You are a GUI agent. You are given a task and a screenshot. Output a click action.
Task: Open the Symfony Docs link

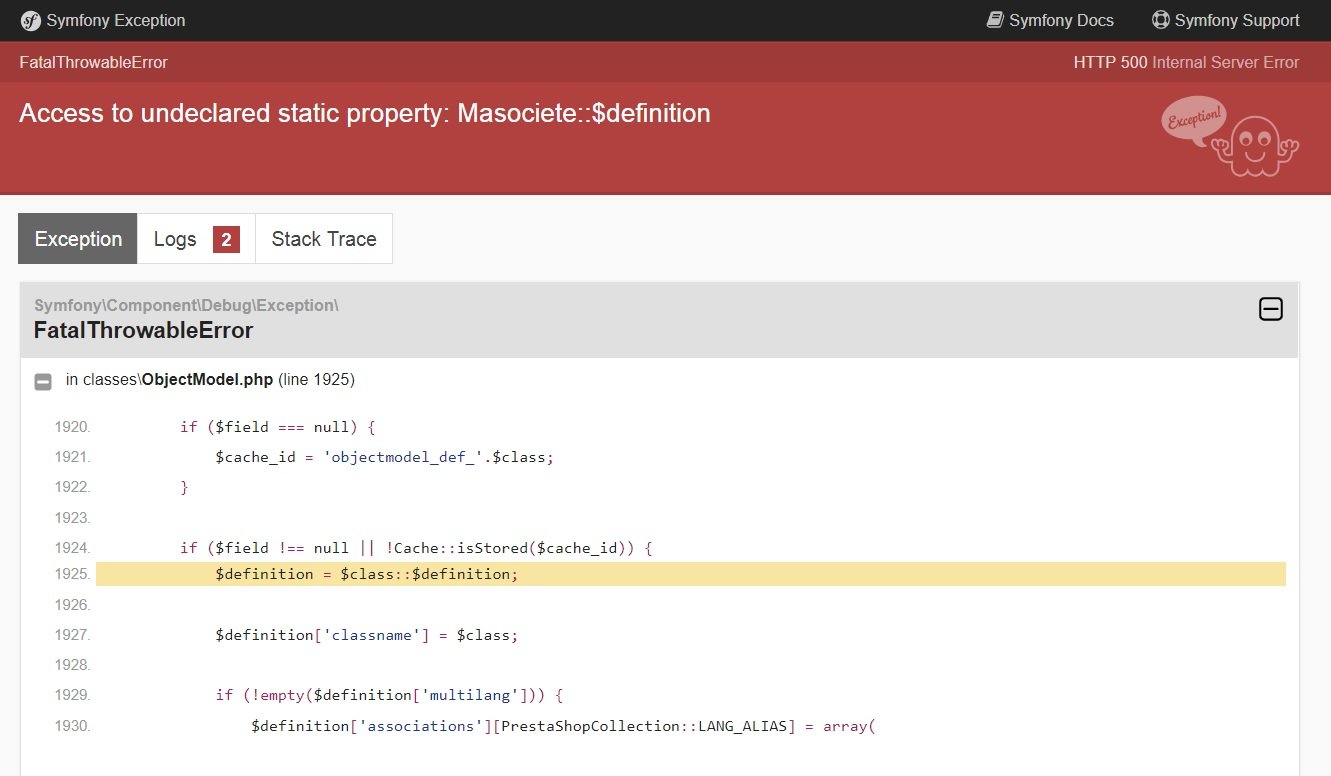[1061, 20]
